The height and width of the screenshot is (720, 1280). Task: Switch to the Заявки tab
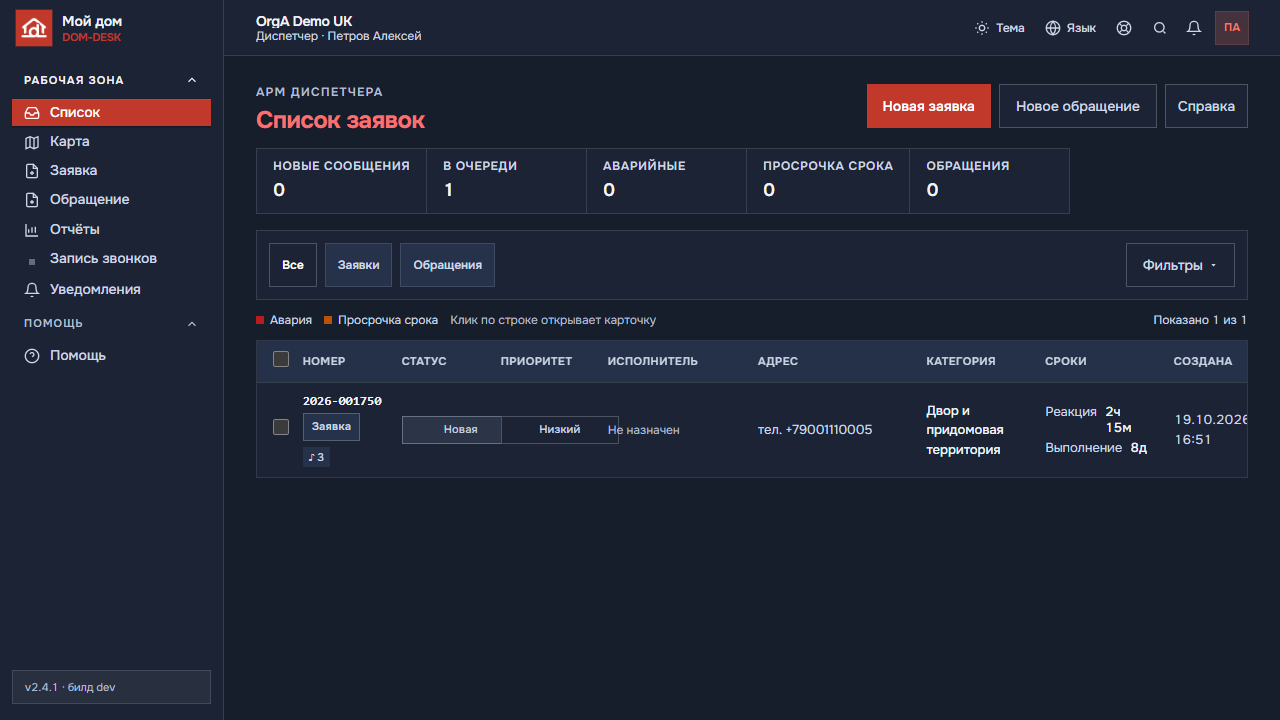pos(358,265)
